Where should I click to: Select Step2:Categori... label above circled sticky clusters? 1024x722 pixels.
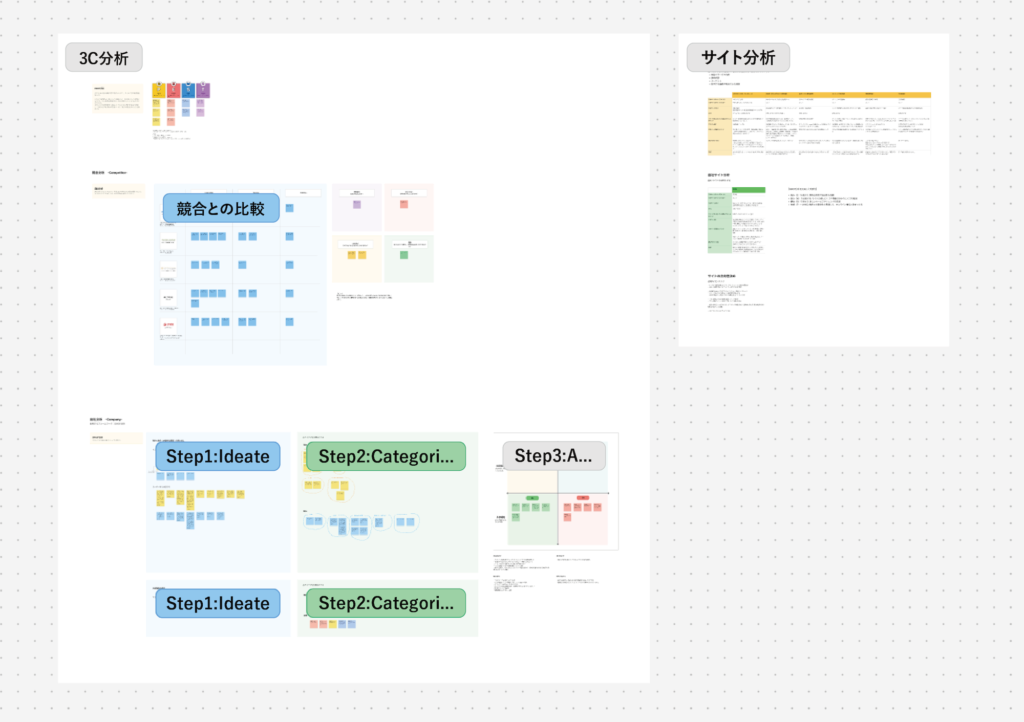pos(386,456)
